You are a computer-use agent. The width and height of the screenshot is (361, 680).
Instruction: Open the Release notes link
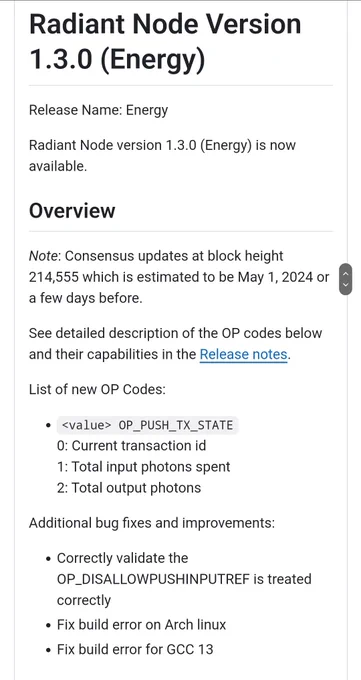point(243,354)
